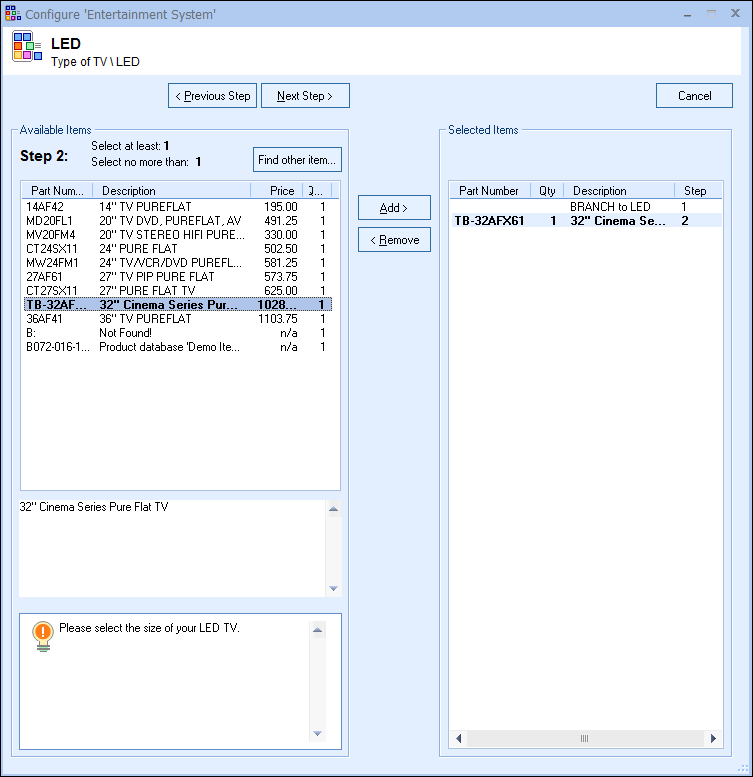Click the orange lightbulb hint icon
The height and width of the screenshot is (777, 753).
click(x=43, y=636)
